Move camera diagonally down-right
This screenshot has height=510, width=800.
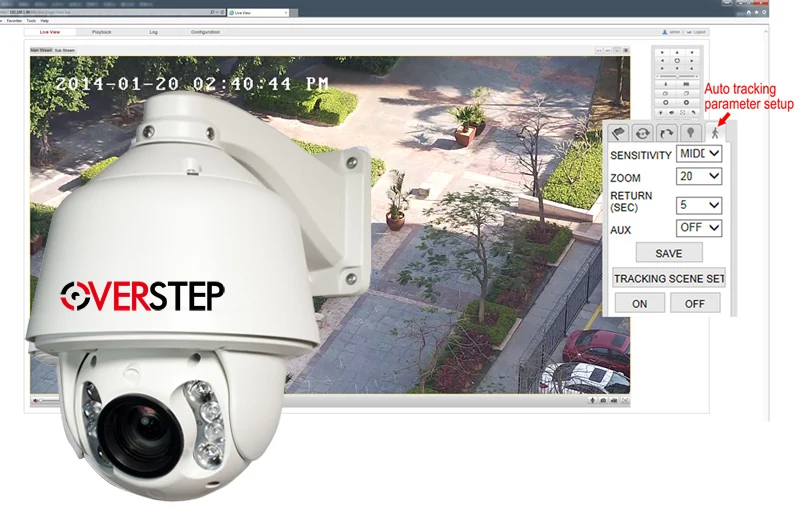coord(692,68)
